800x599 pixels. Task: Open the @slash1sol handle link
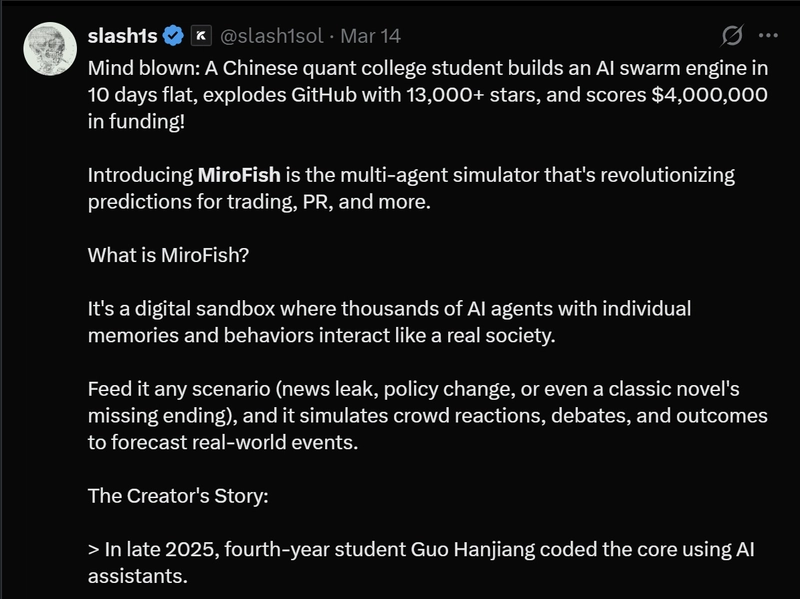coord(273,36)
